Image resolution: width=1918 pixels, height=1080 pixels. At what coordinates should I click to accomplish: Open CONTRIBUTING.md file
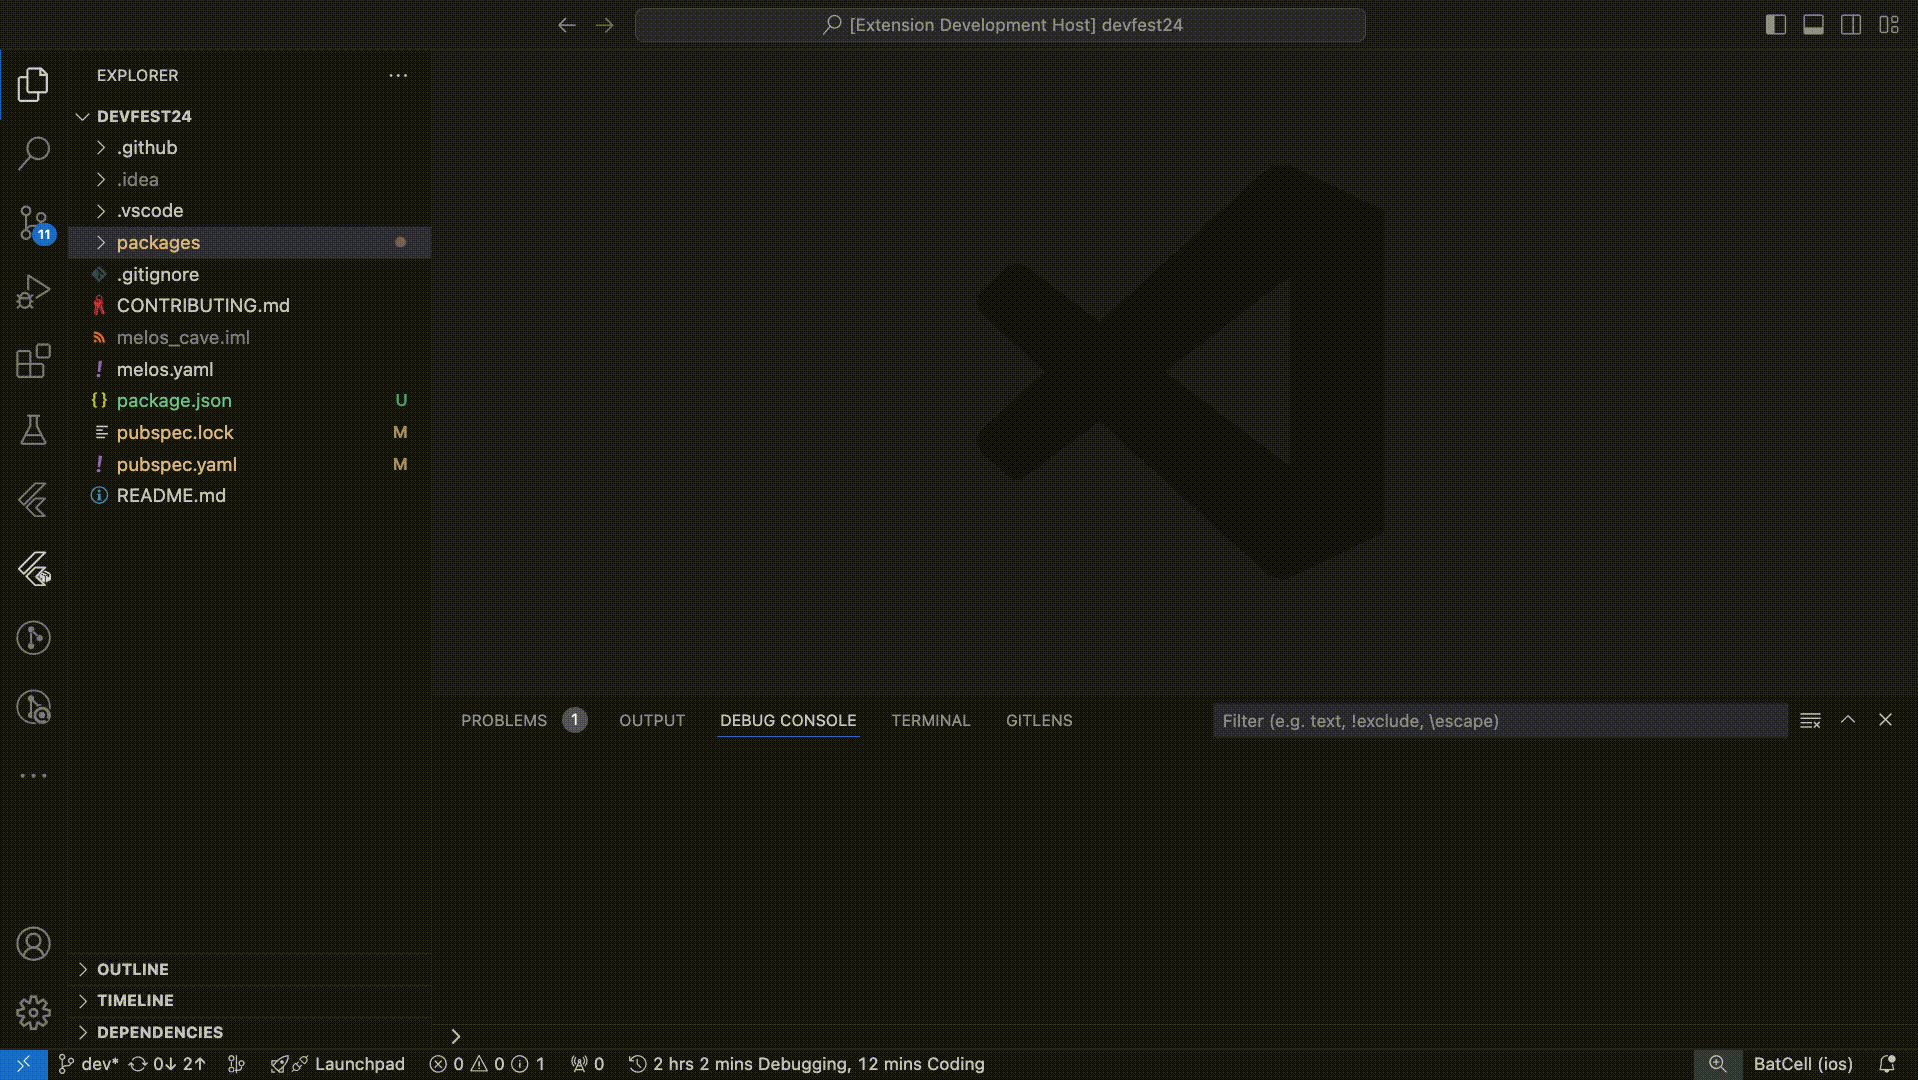click(249, 306)
